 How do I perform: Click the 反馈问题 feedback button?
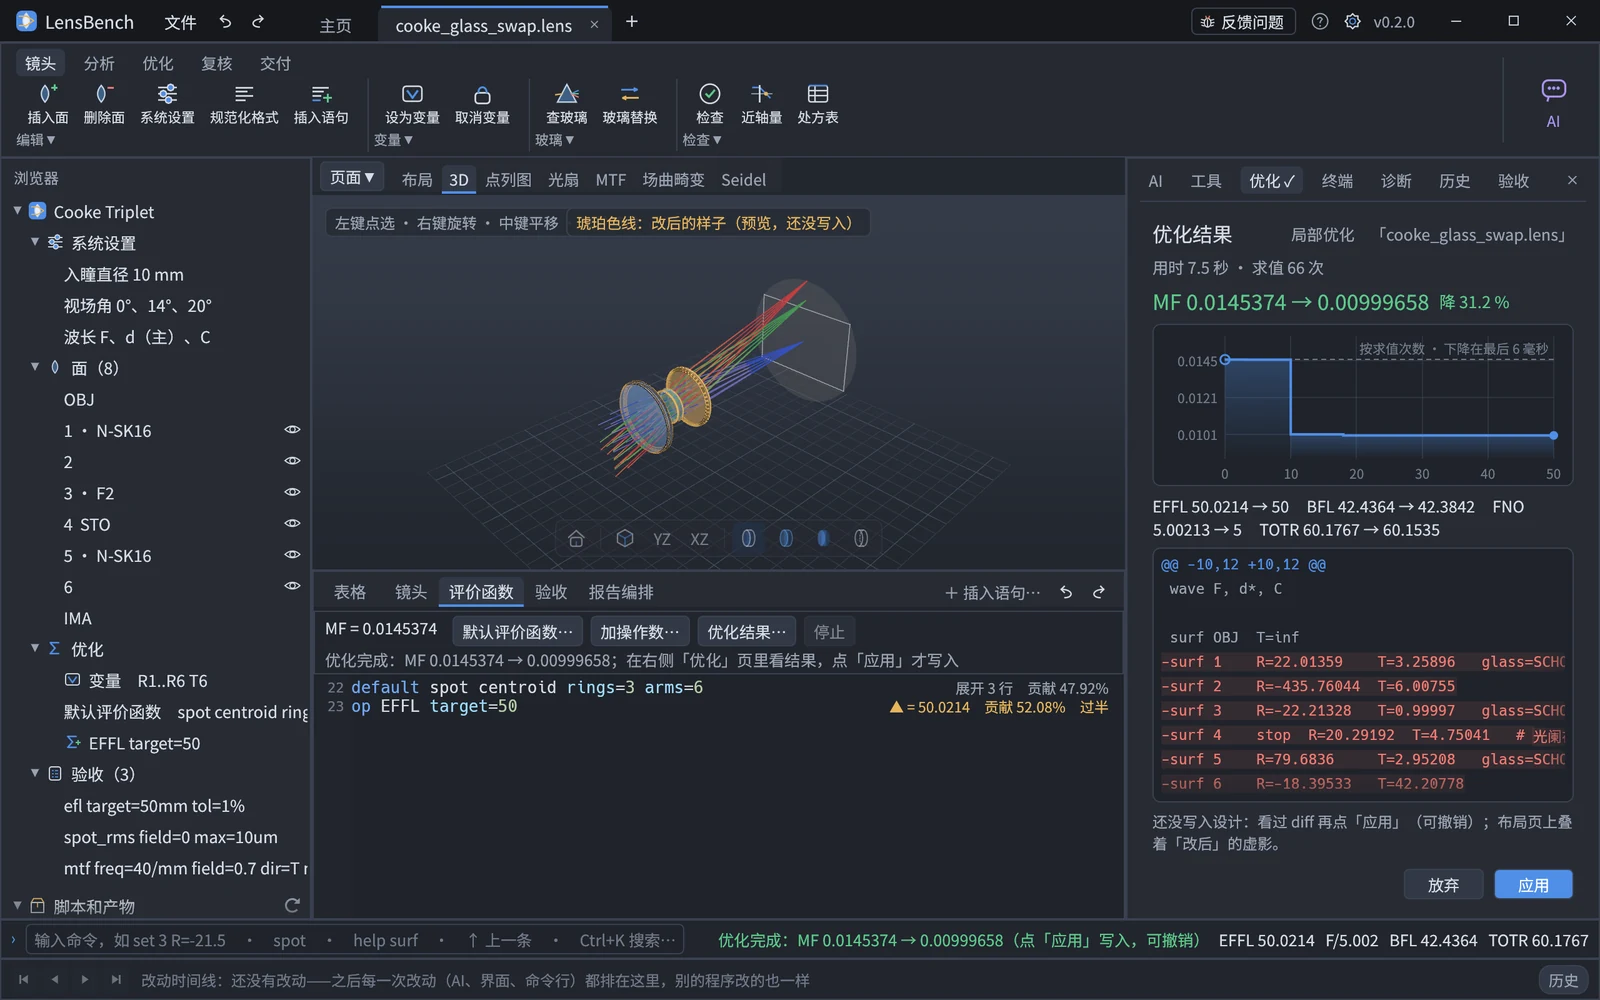tap(1243, 22)
